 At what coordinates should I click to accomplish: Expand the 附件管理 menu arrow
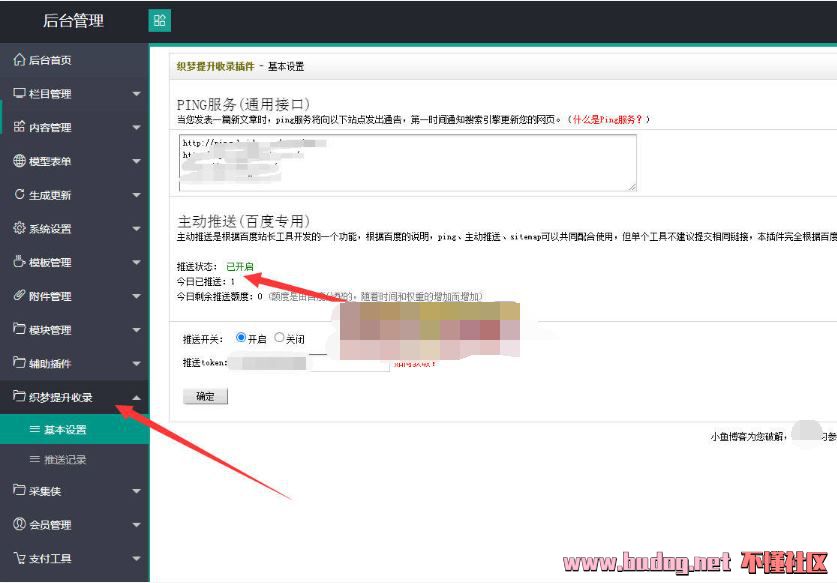point(137,296)
